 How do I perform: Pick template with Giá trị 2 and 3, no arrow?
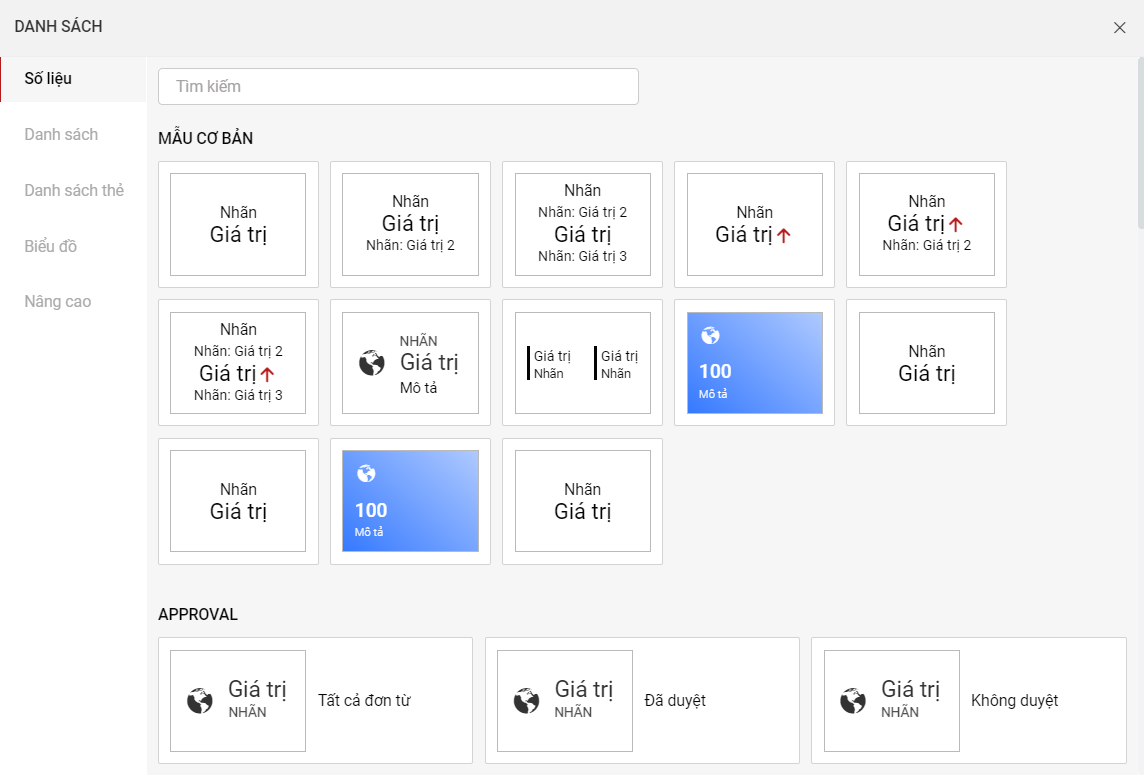tap(582, 224)
